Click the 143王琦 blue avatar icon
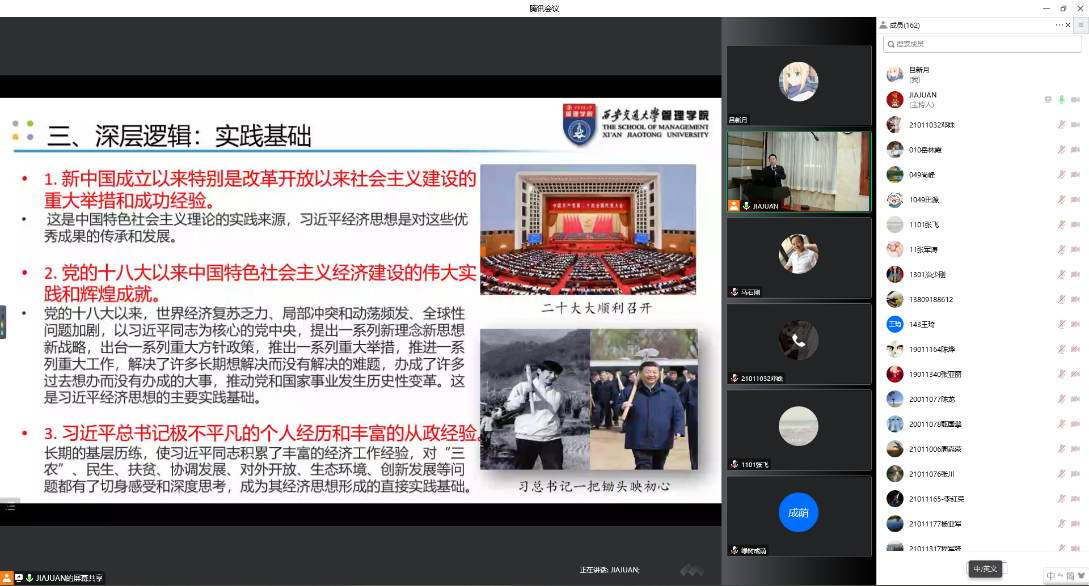 point(894,324)
